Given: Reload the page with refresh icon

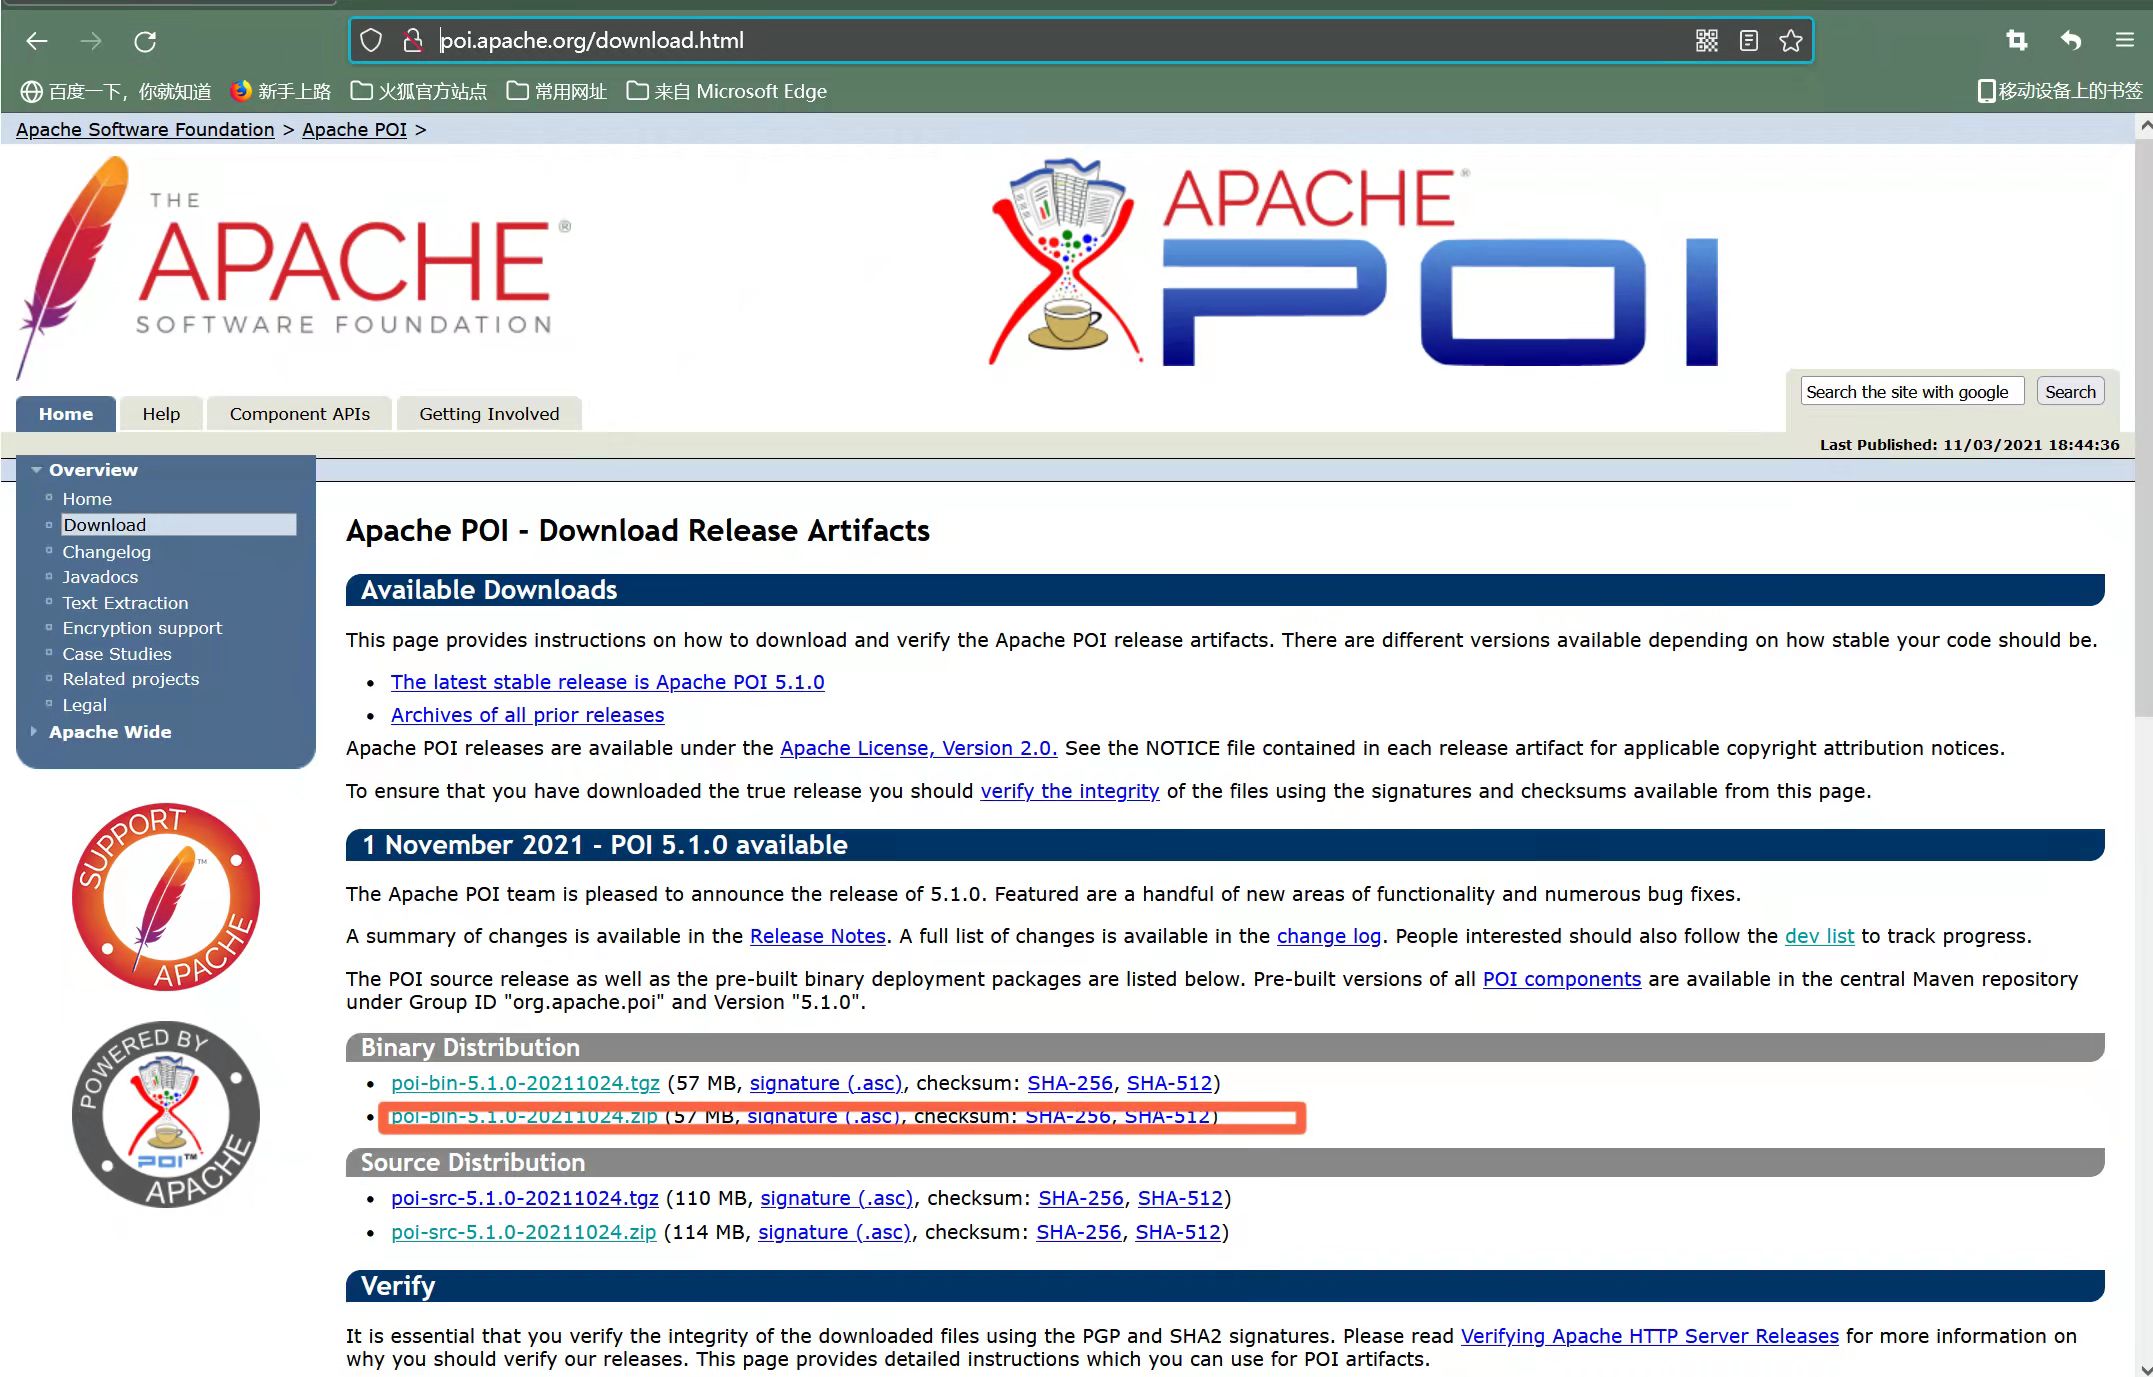Looking at the screenshot, I should point(145,41).
